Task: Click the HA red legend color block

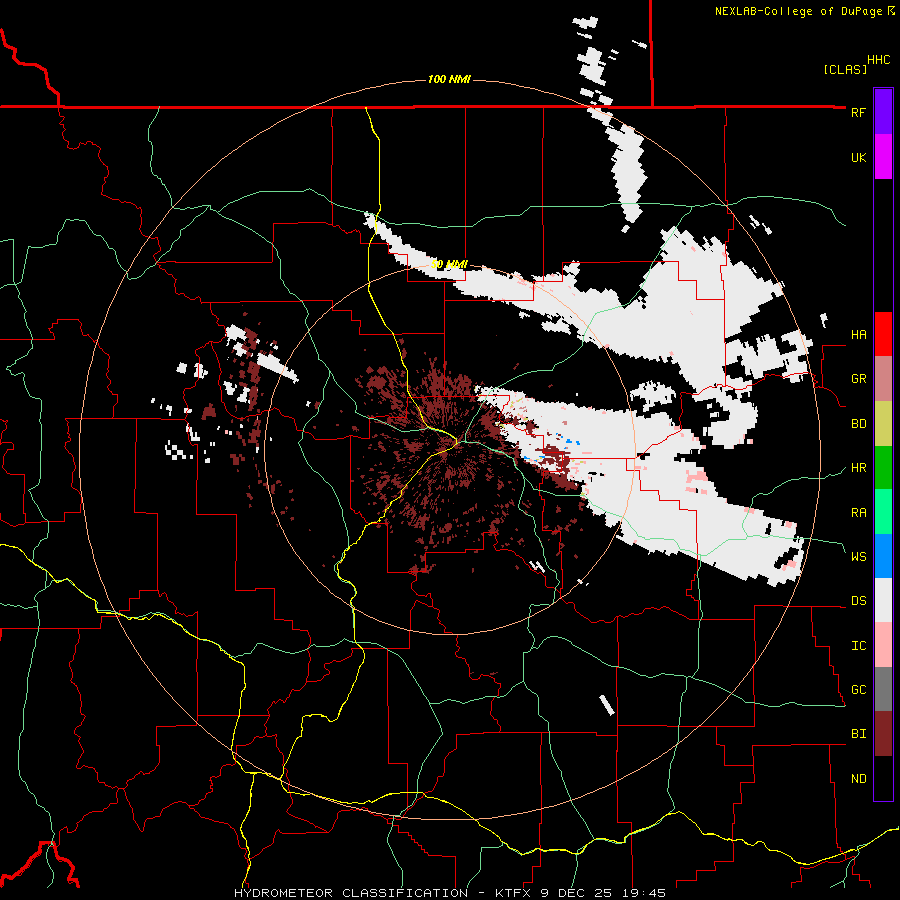Action: (883, 334)
